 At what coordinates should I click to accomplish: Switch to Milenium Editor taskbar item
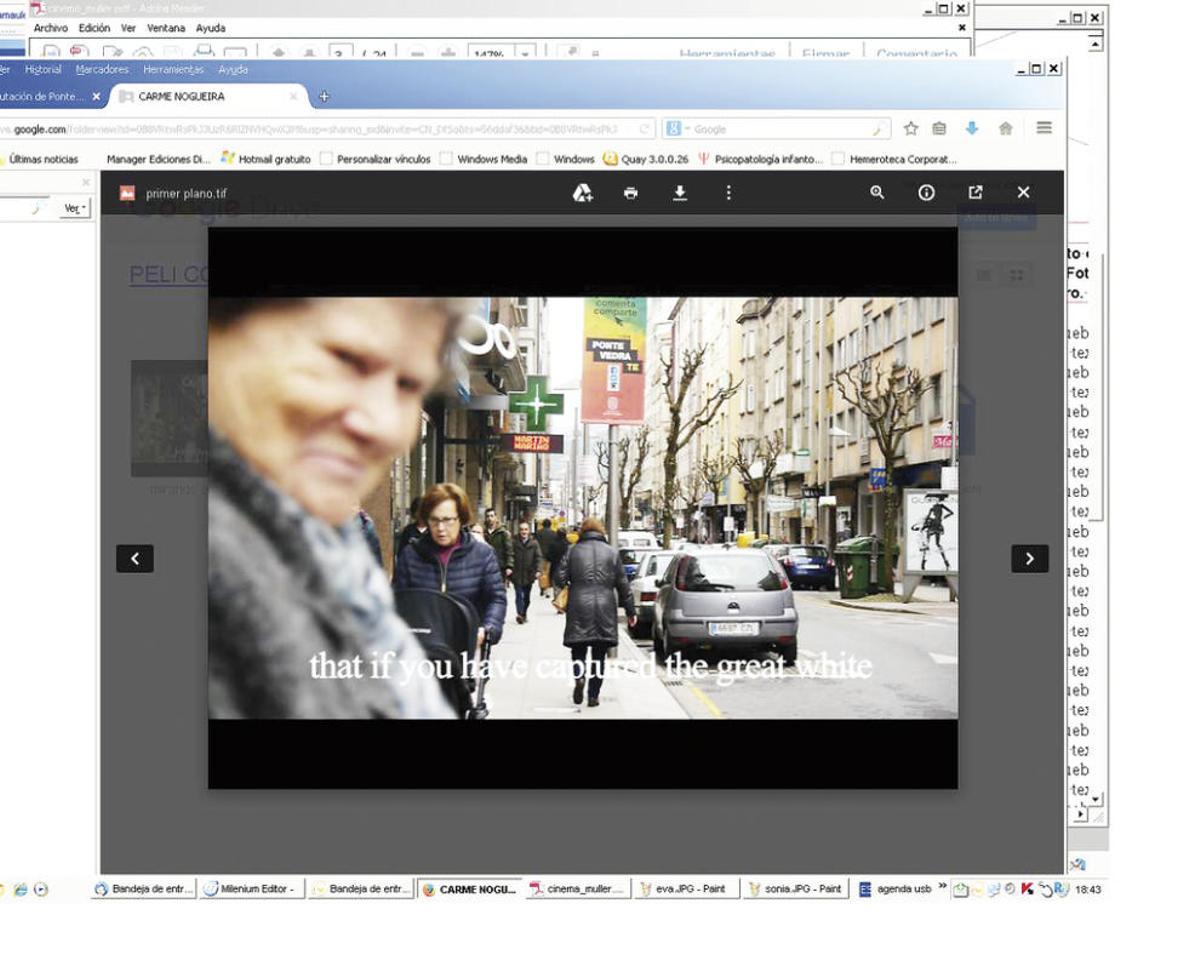250,889
